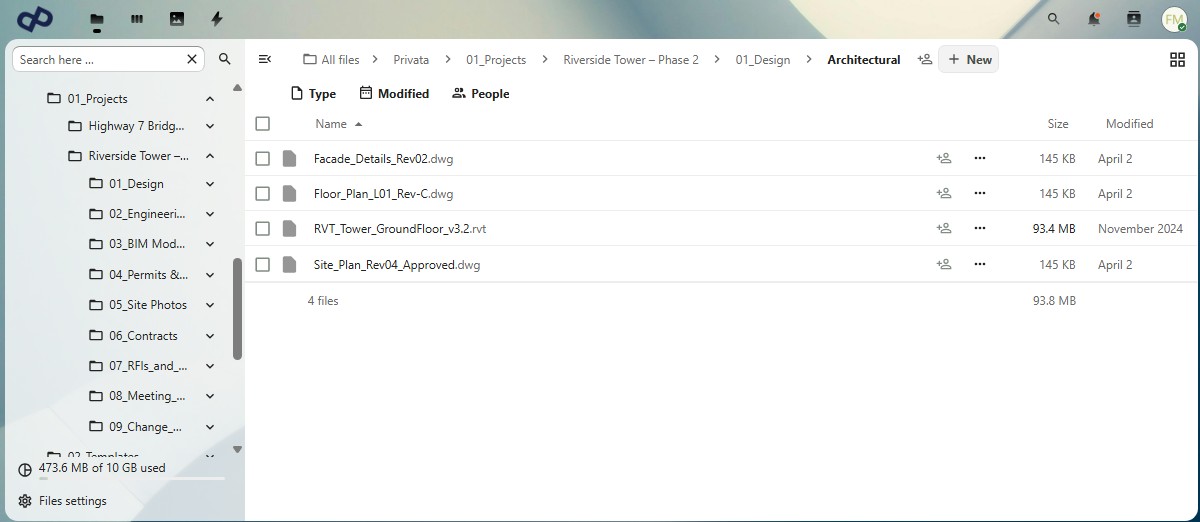1200x522 pixels.
Task: Open the Activity lightning icon
Action: click(217, 19)
